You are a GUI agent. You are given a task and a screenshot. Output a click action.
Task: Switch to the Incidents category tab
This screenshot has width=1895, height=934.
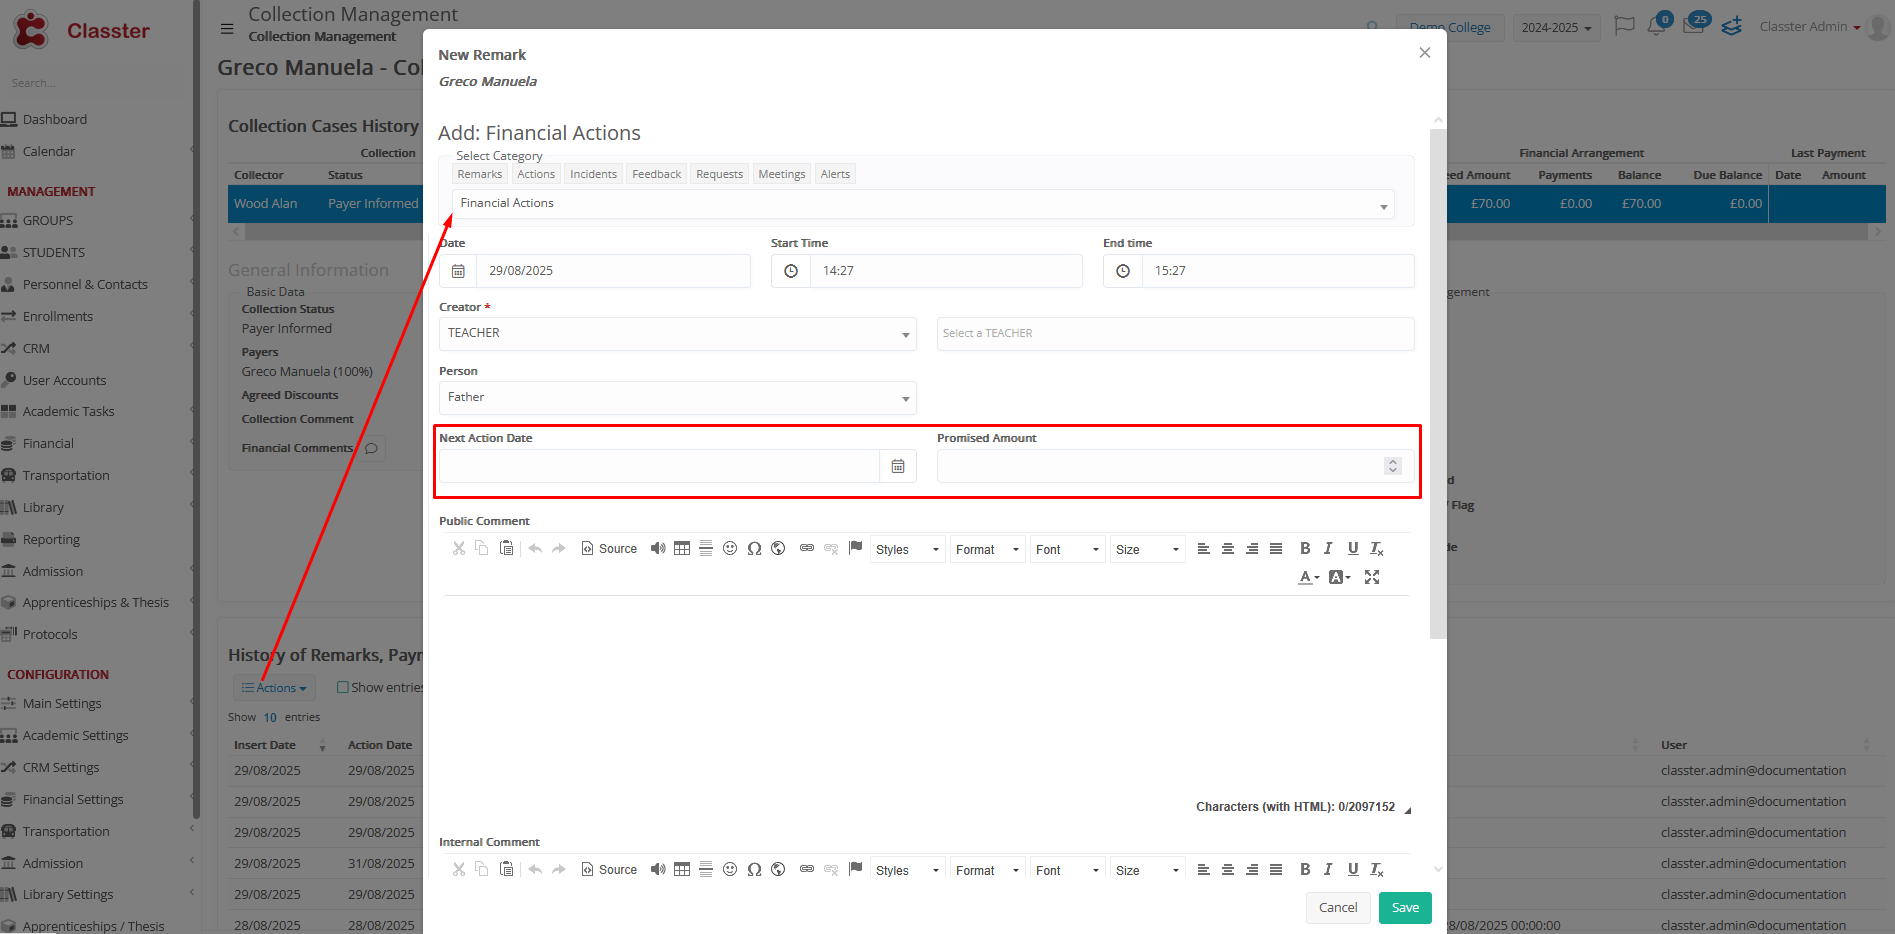tap(593, 174)
